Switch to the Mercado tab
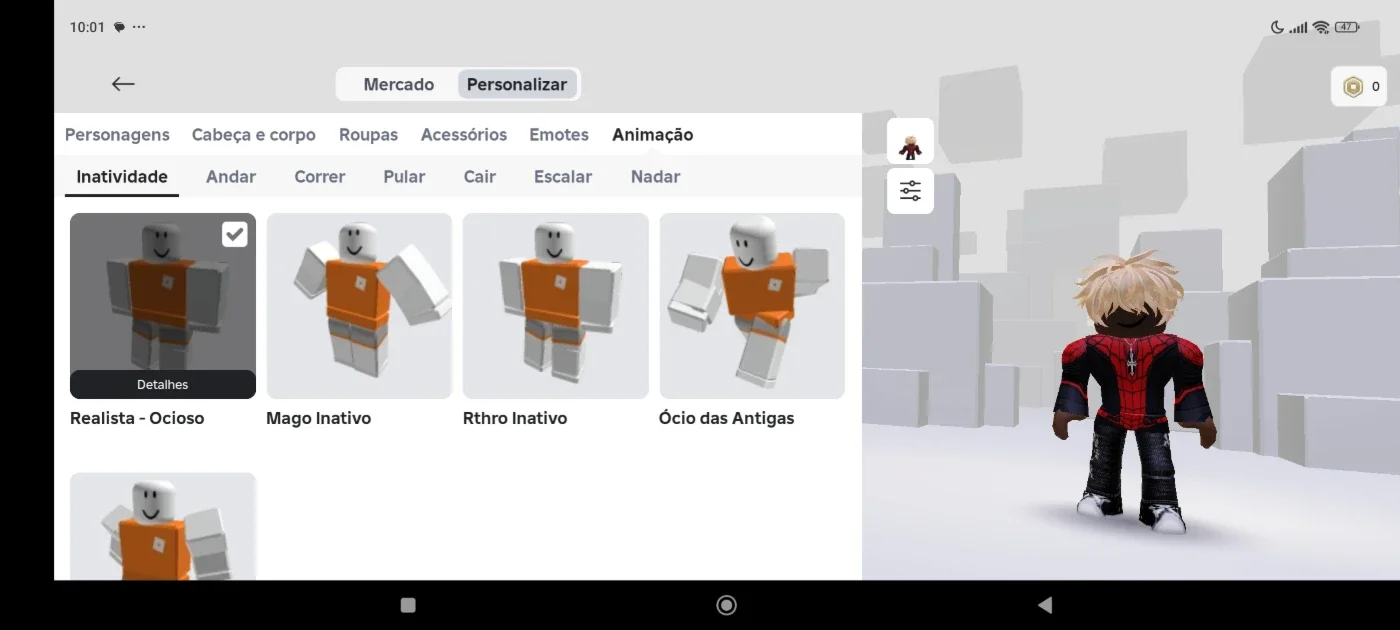 coord(398,84)
